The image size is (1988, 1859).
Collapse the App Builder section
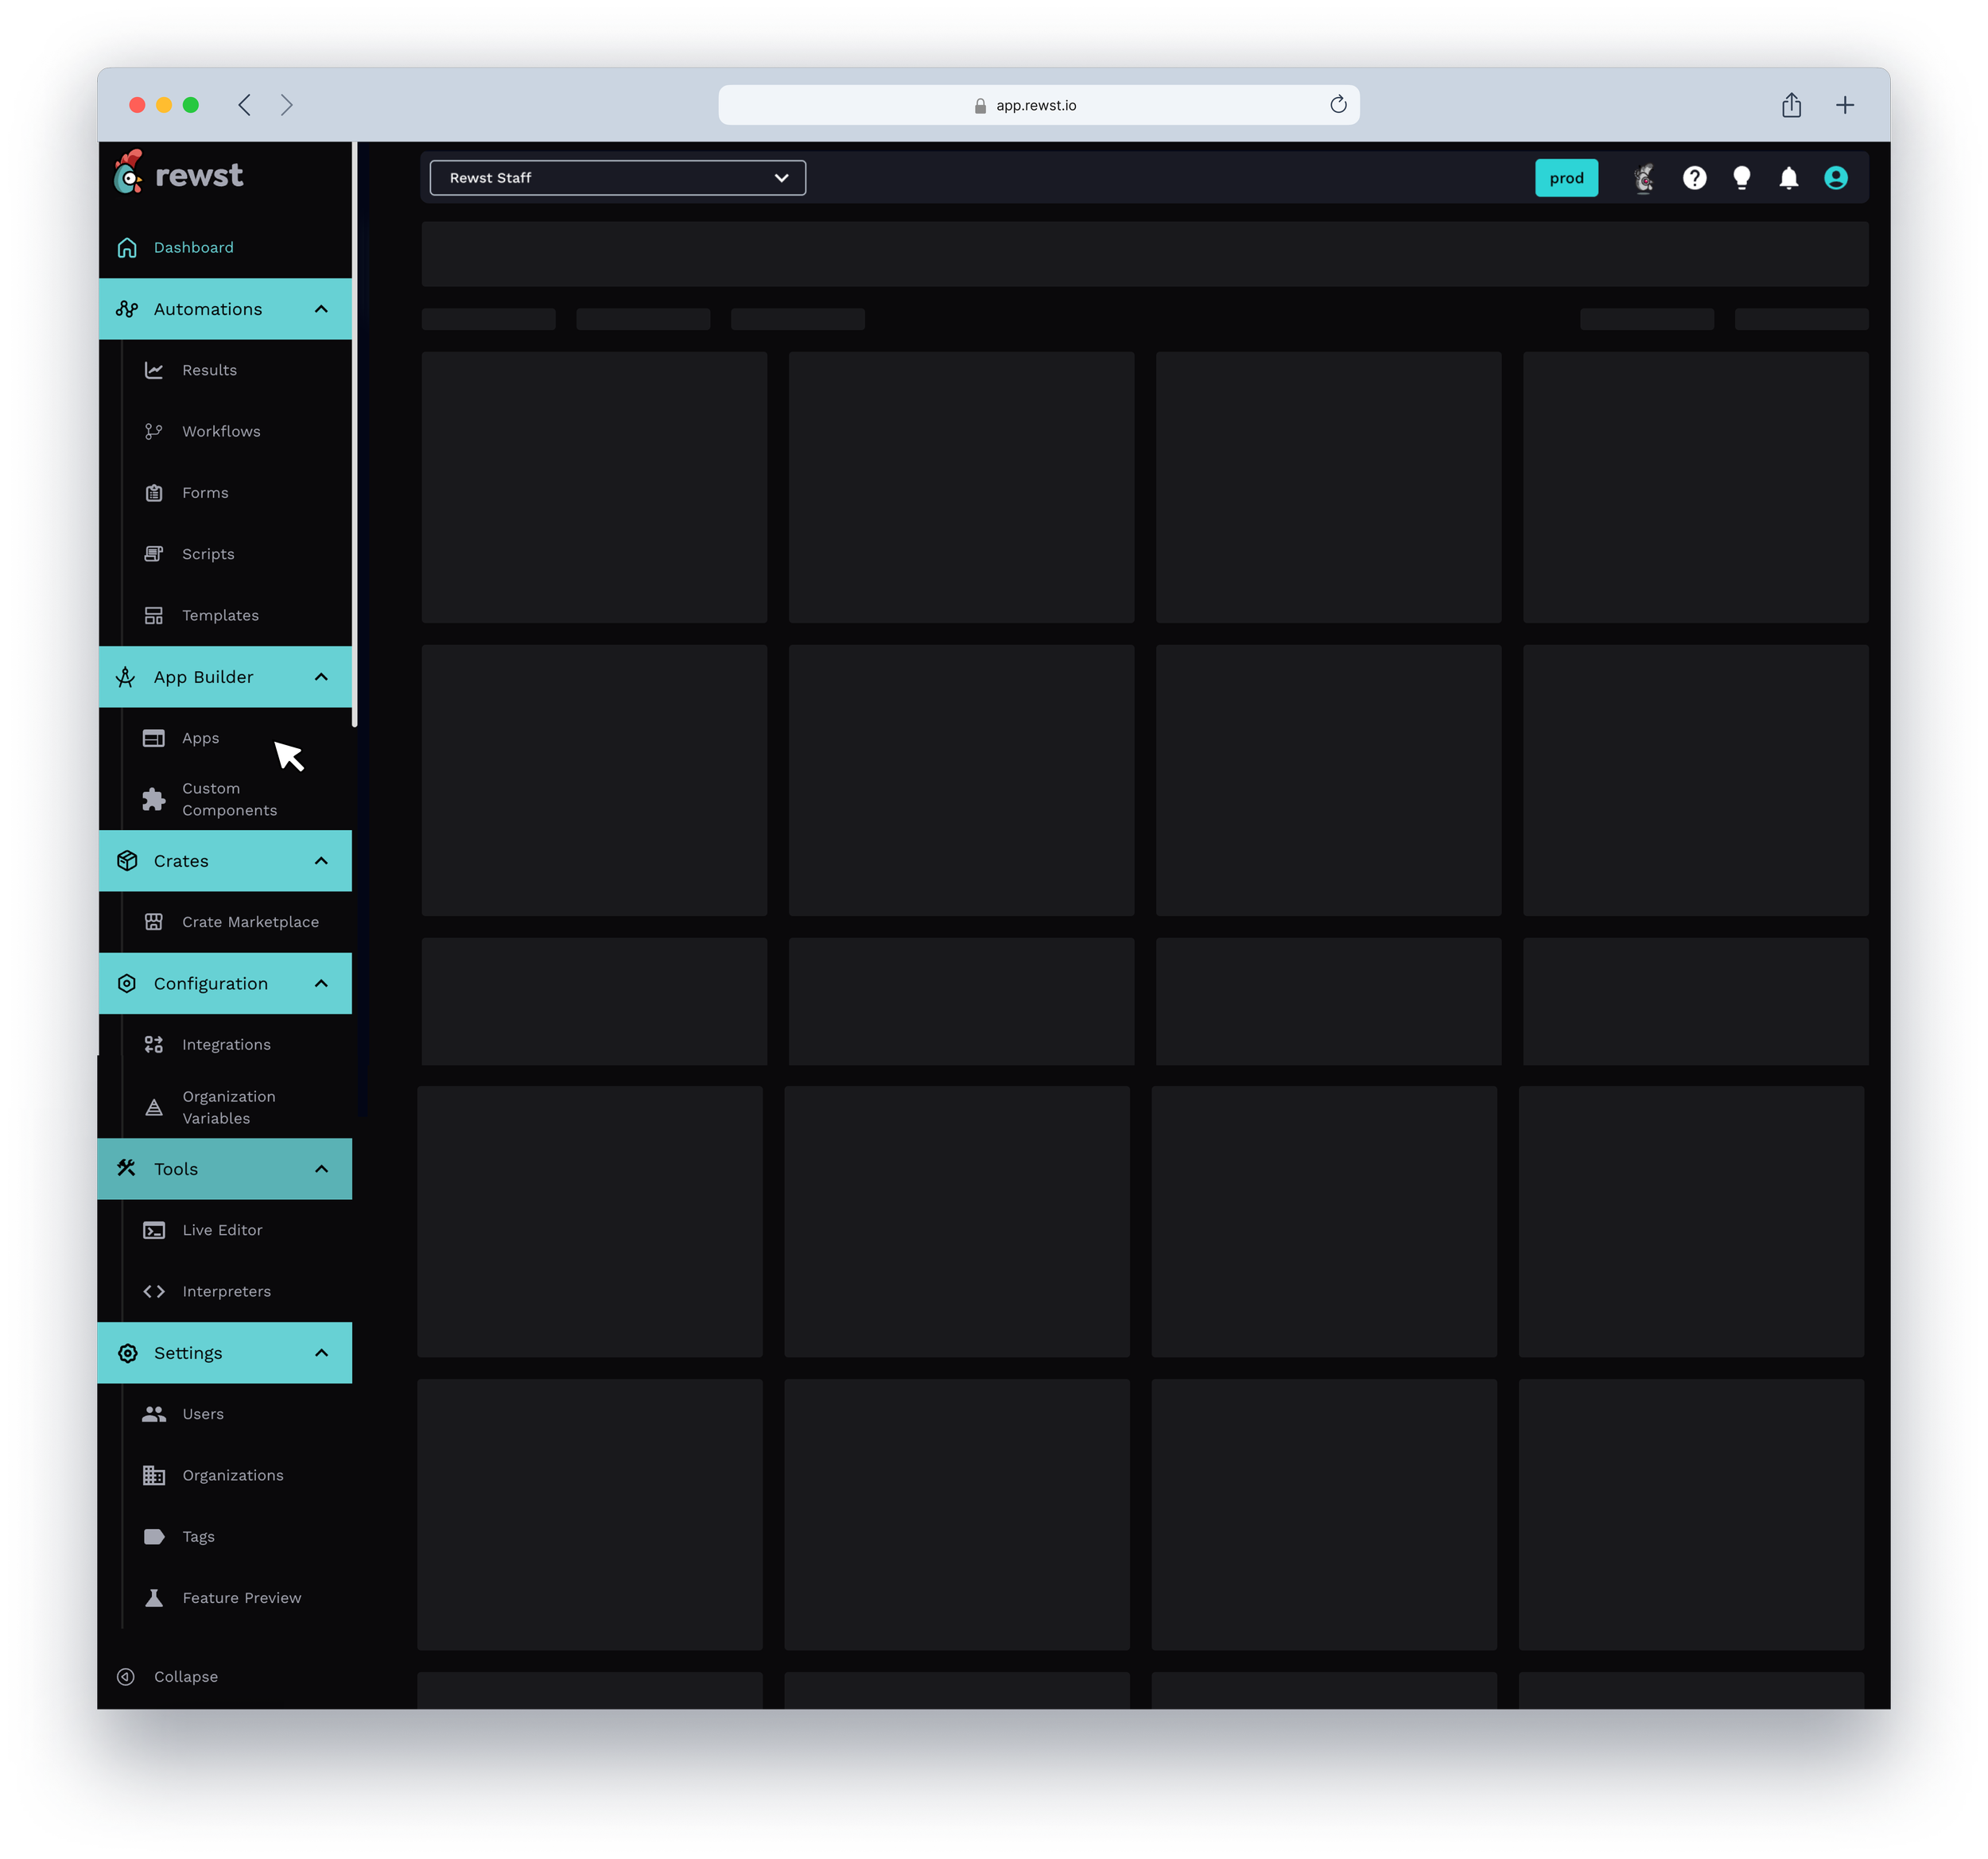click(321, 677)
